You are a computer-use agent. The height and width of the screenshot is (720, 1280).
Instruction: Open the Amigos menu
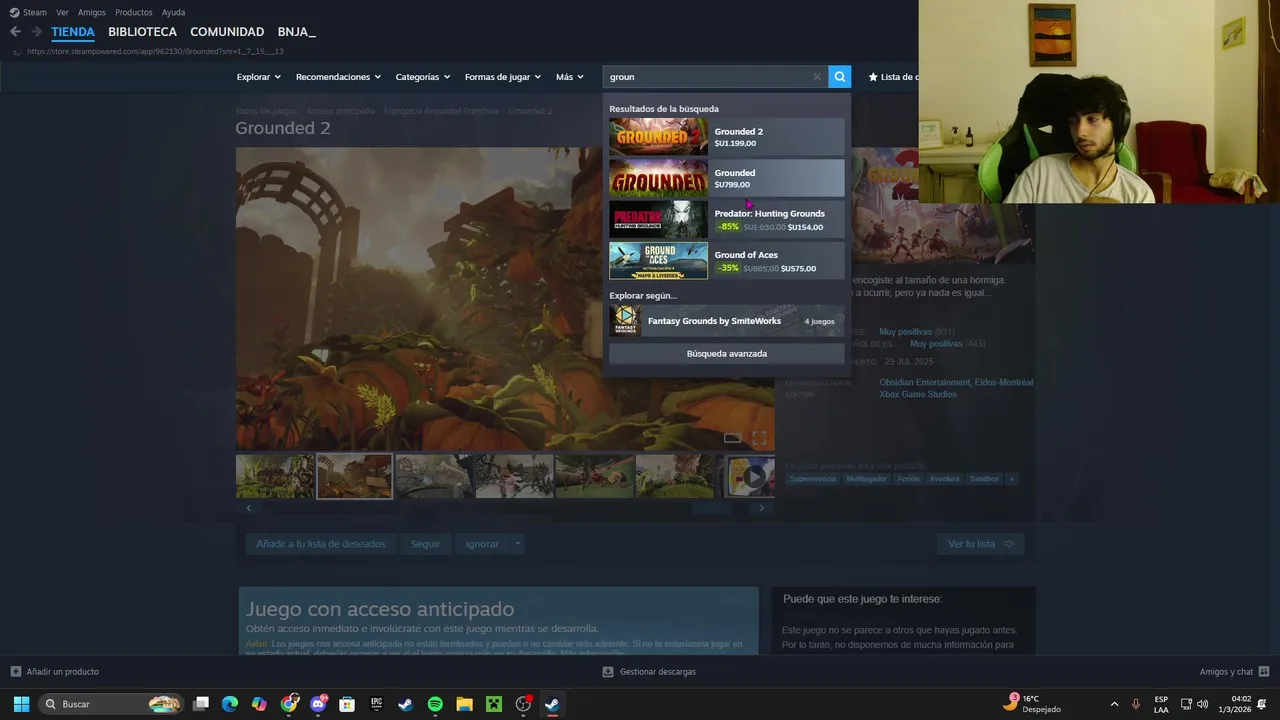91,12
